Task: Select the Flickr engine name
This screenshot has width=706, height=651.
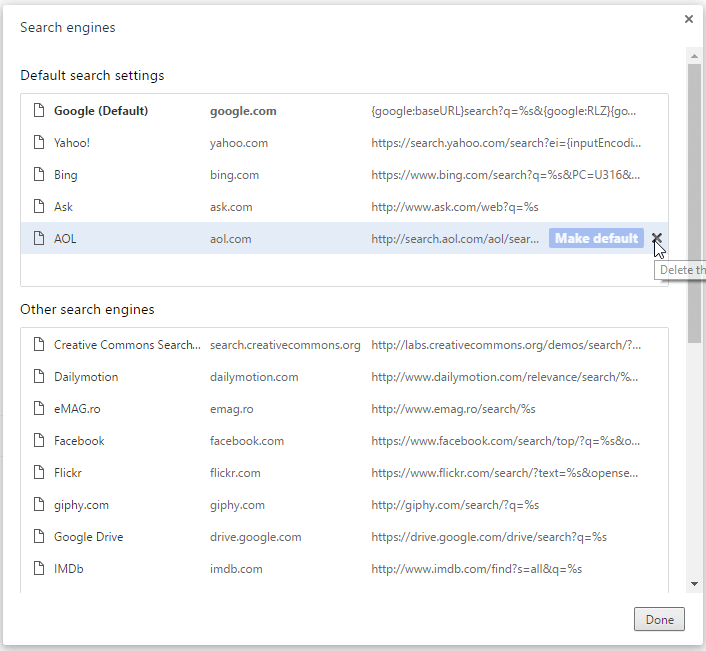Action: click(x=68, y=473)
